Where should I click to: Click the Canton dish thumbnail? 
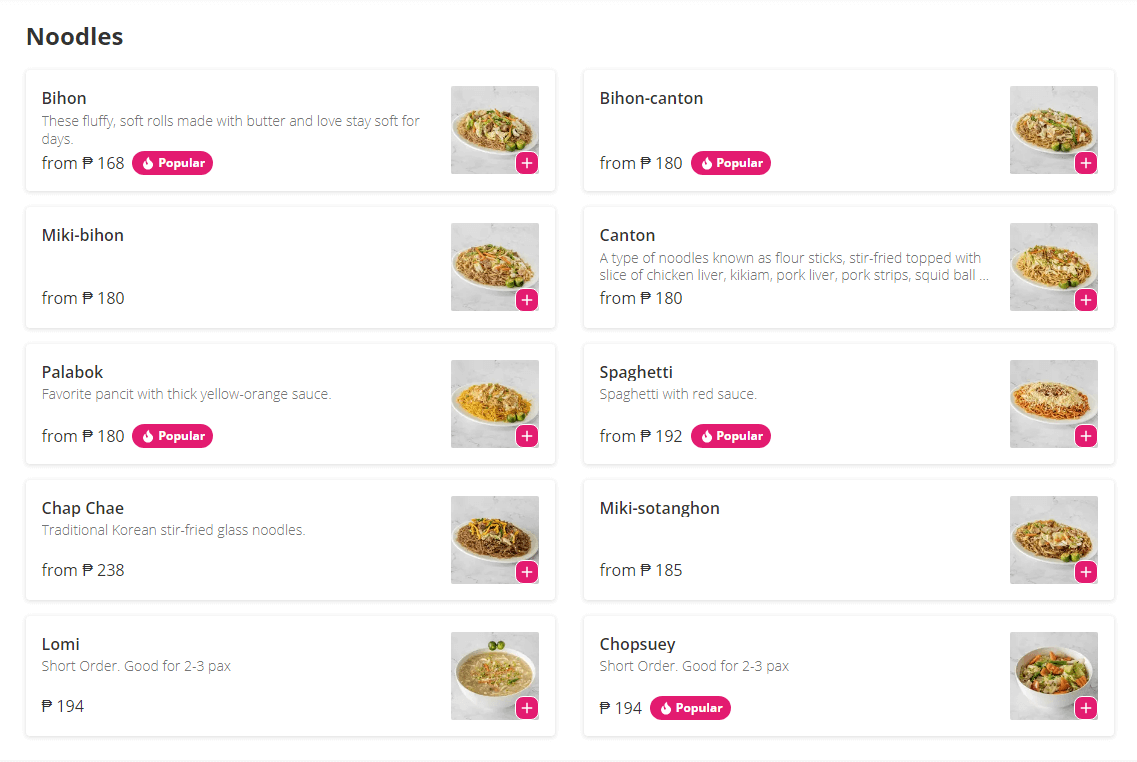coord(1053,267)
